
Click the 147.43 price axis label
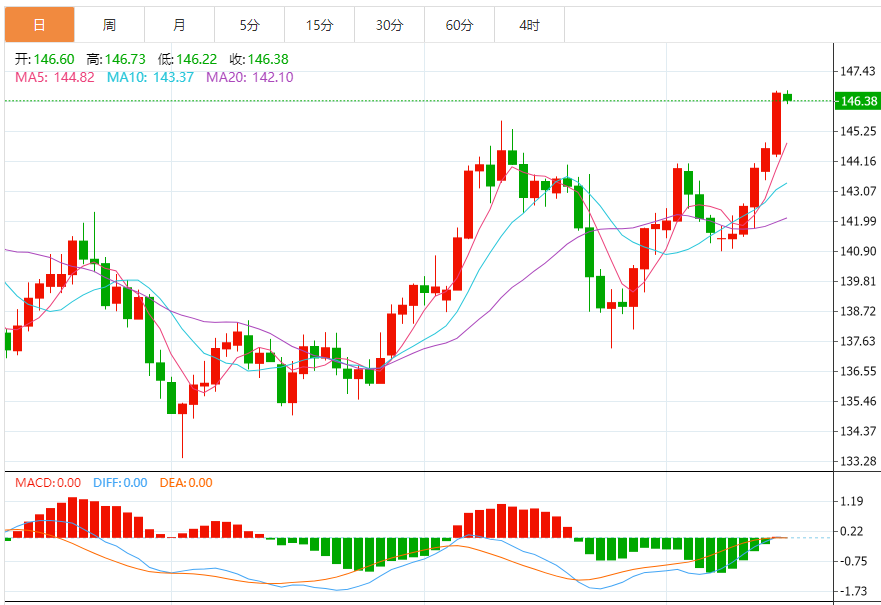coord(858,71)
